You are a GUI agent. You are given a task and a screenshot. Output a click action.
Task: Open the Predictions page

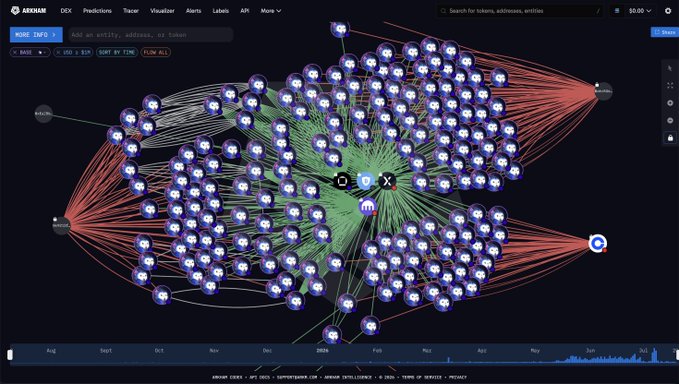click(x=97, y=10)
